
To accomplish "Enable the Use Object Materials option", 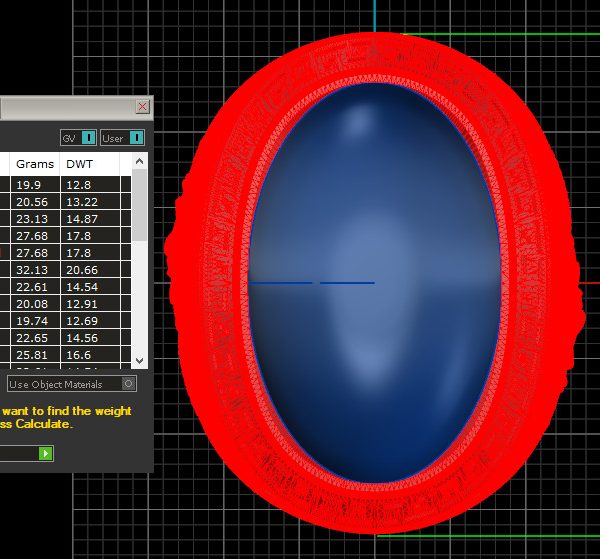I will pos(128,384).
